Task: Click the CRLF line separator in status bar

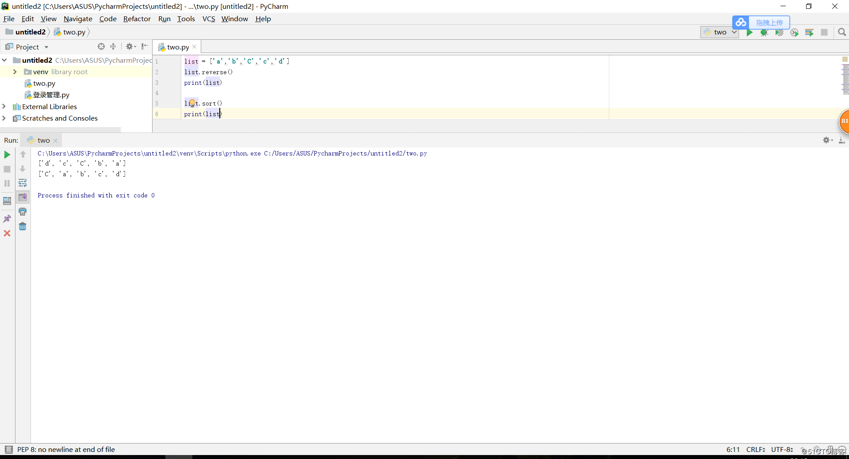Action: pyautogui.click(x=755, y=450)
